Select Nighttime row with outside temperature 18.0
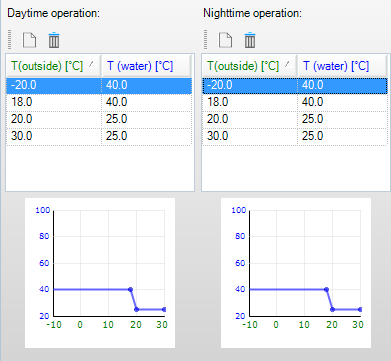 click(295, 102)
